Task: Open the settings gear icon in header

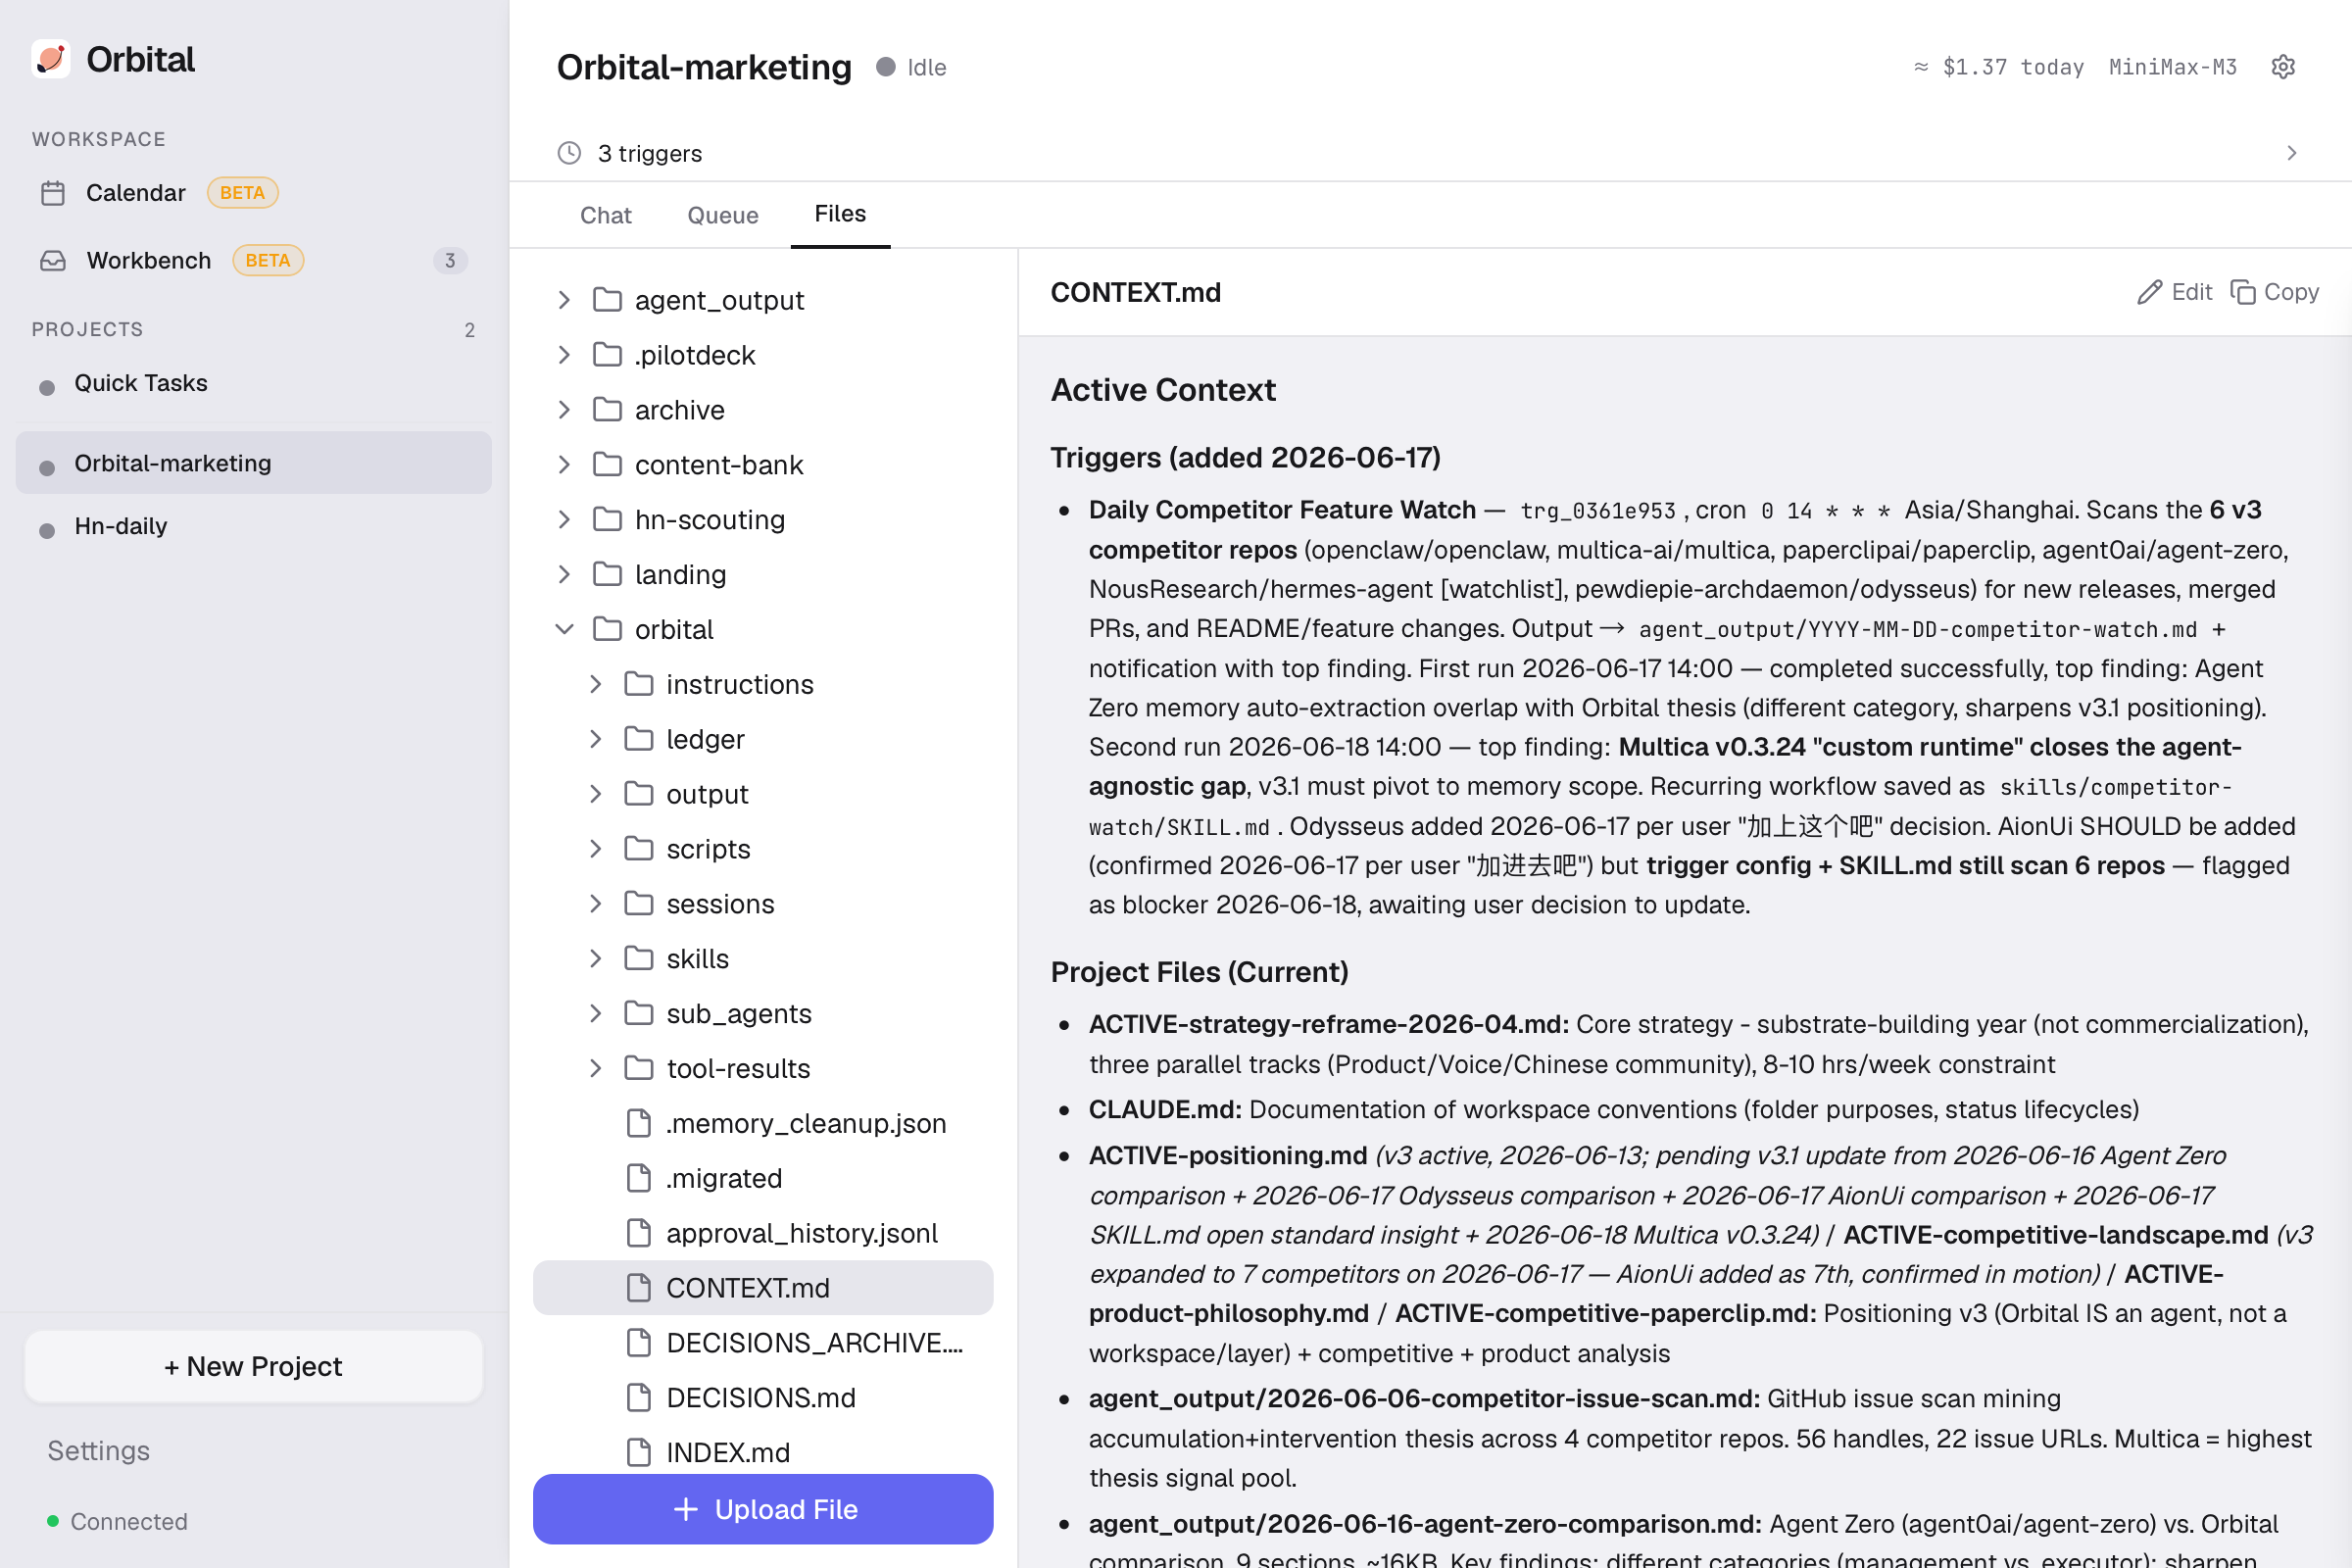Action: pos(2283,67)
